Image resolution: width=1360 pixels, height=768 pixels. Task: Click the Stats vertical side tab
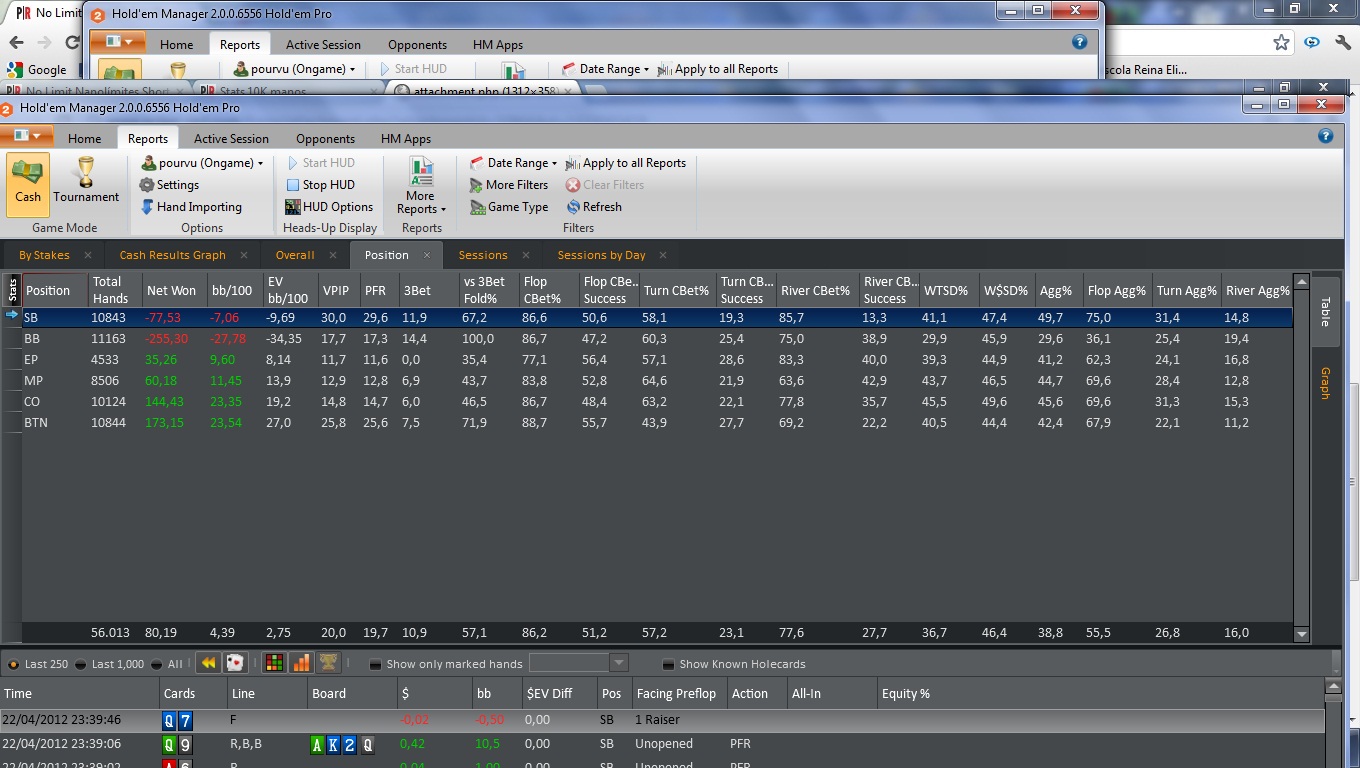12,290
